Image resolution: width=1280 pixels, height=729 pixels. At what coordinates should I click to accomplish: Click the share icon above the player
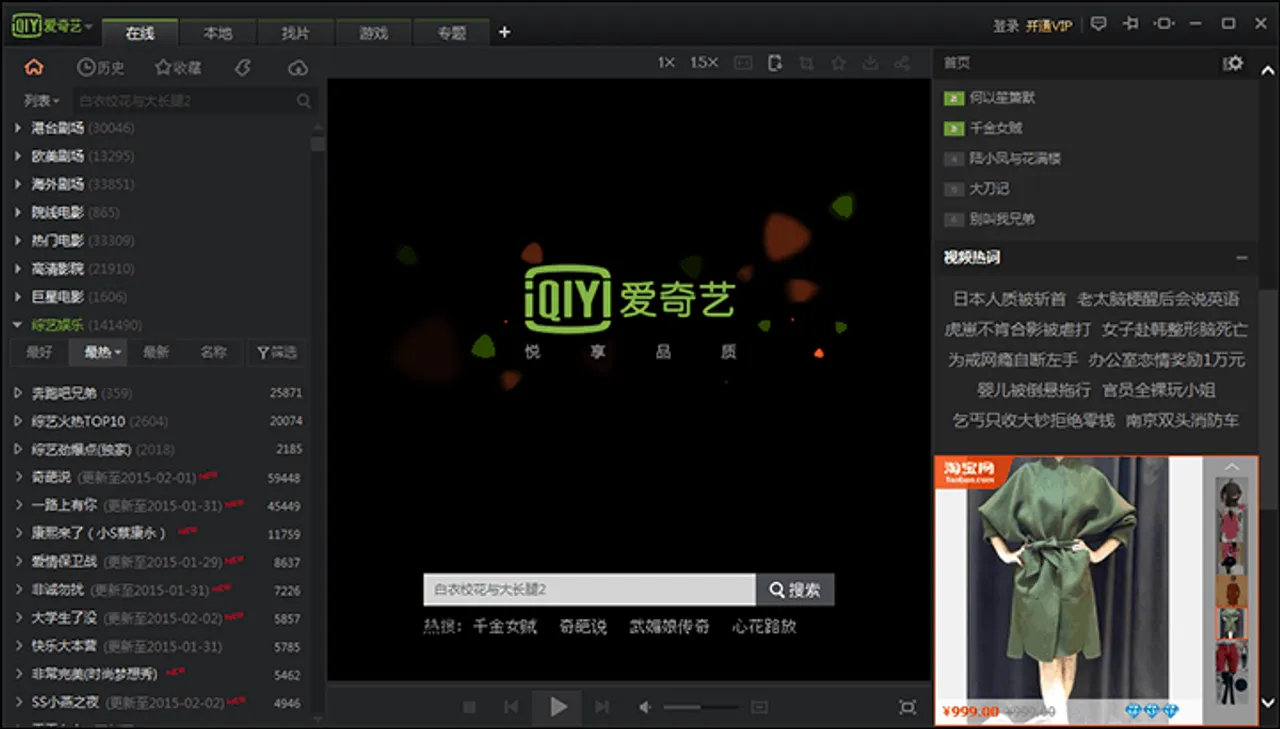coord(902,63)
